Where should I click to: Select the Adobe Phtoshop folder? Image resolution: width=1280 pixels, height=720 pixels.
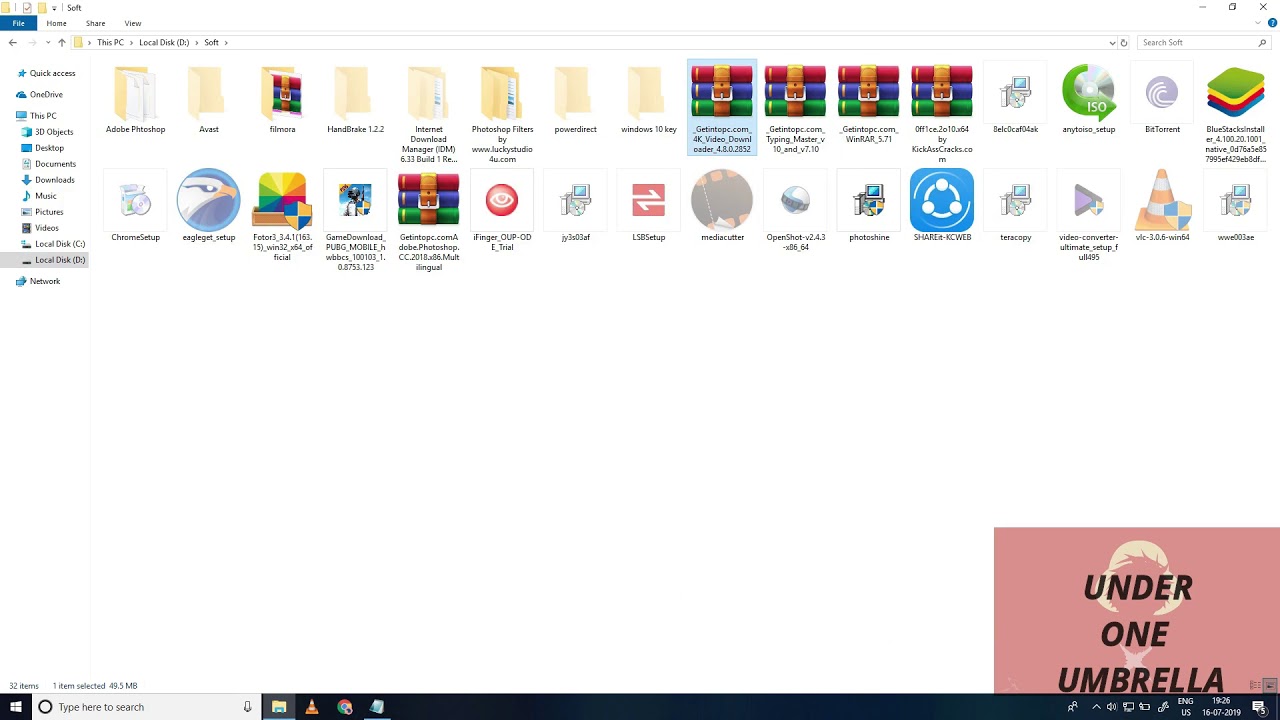click(135, 100)
